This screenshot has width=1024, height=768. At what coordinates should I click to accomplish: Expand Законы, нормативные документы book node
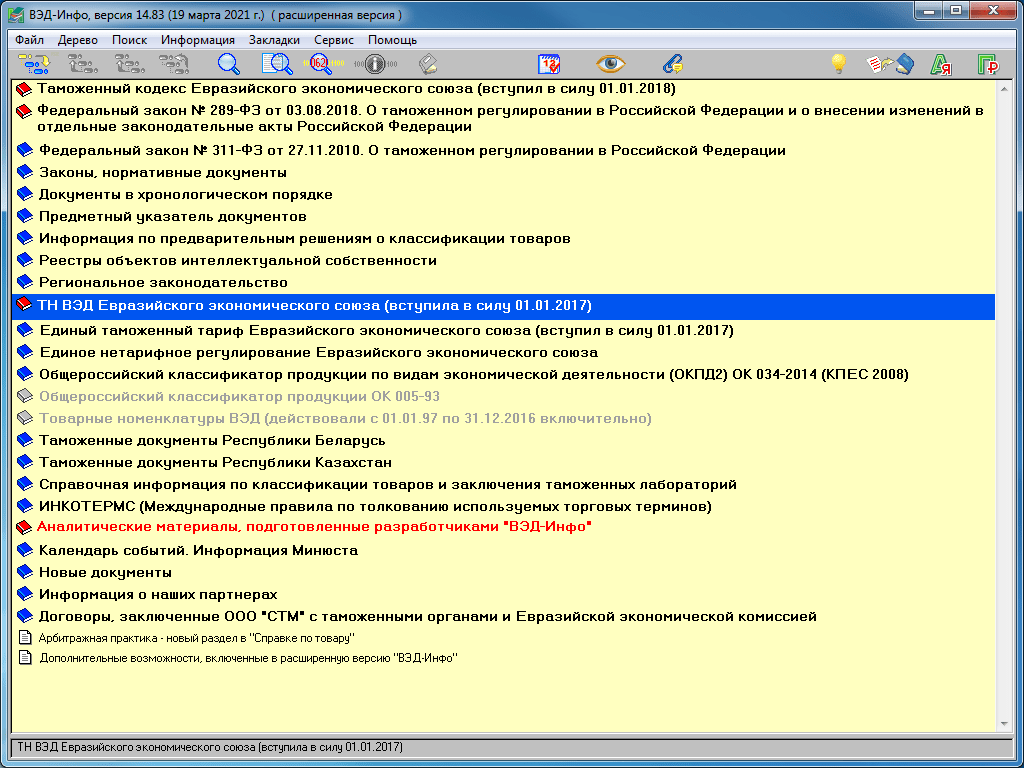pyautogui.click(x=25, y=173)
